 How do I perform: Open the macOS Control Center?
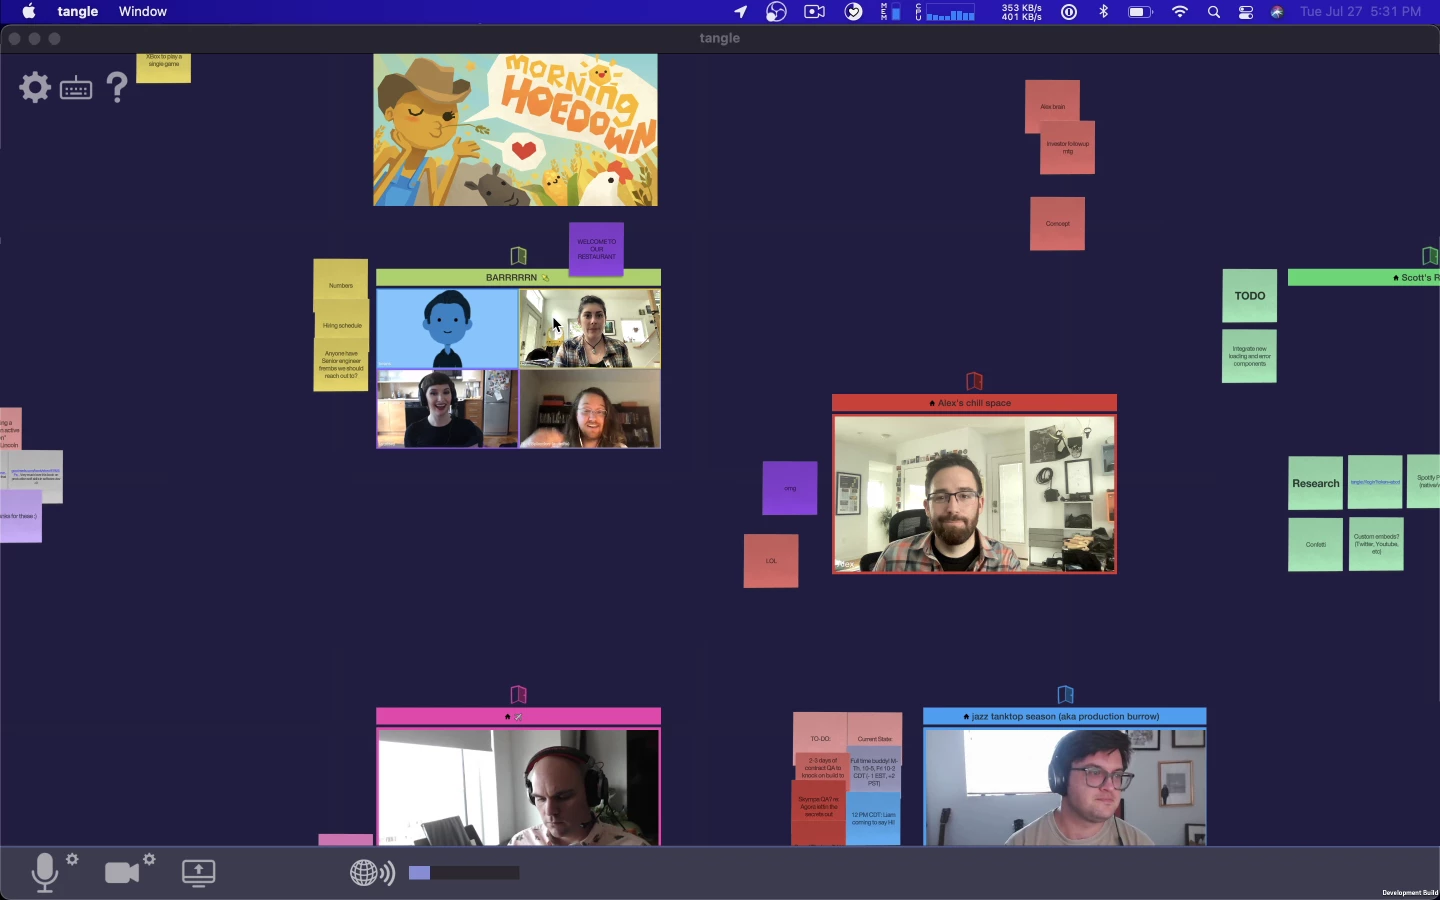click(1246, 12)
